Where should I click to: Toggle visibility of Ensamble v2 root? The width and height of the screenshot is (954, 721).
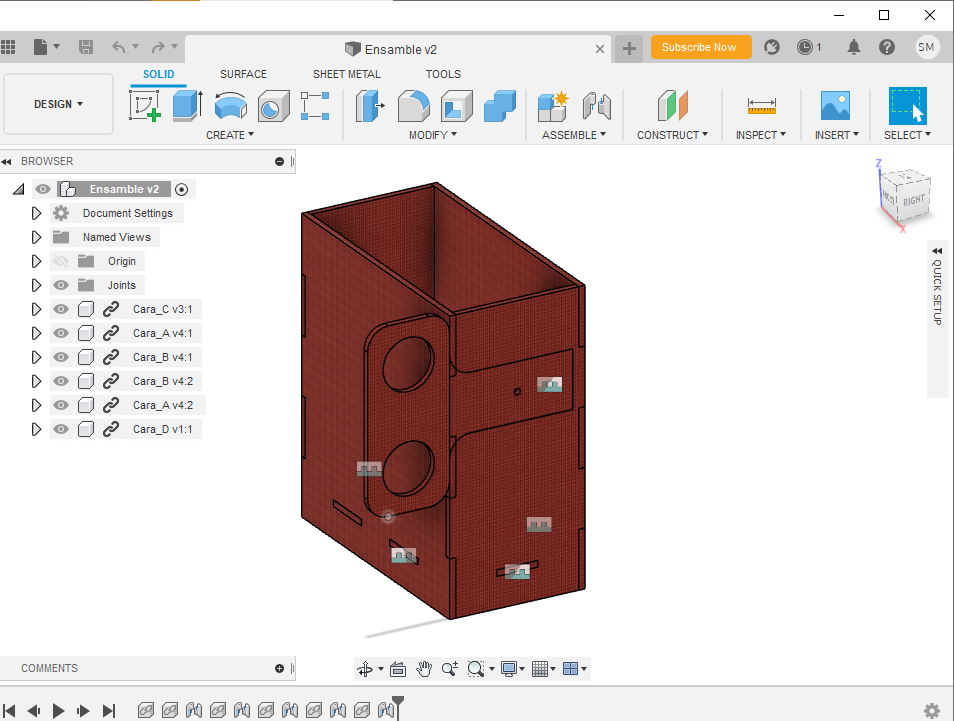click(x=43, y=189)
